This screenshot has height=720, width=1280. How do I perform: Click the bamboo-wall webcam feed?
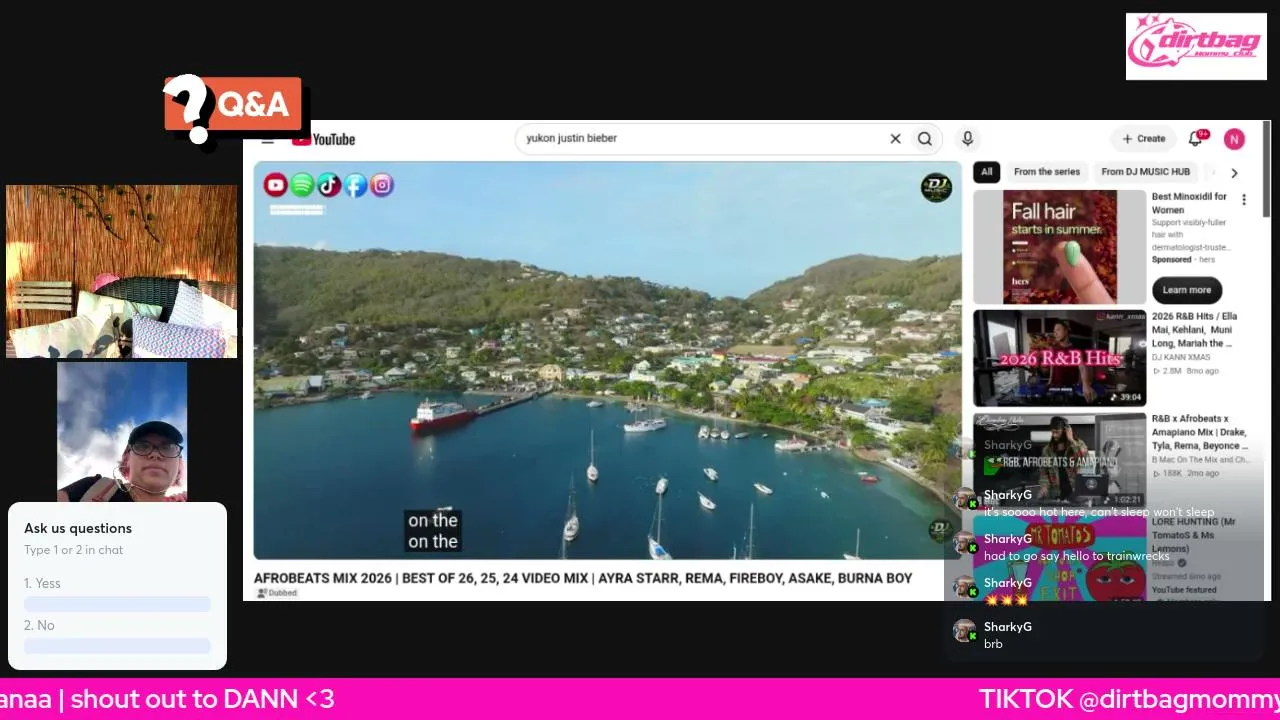coord(122,271)
